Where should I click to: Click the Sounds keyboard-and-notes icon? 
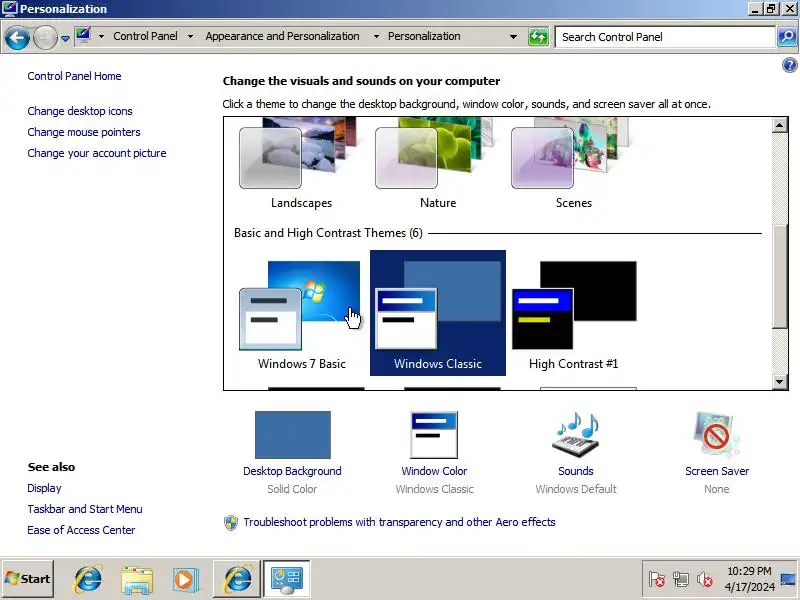576,435
